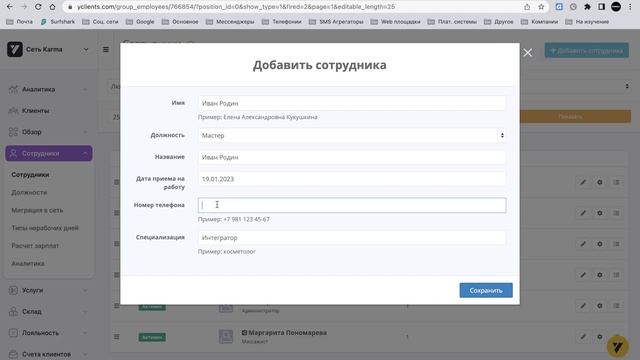Click the Склад icon in sidebar
The height and width of the screenshot is (360, 640).
pyautogui.click(x=13, y=311)
